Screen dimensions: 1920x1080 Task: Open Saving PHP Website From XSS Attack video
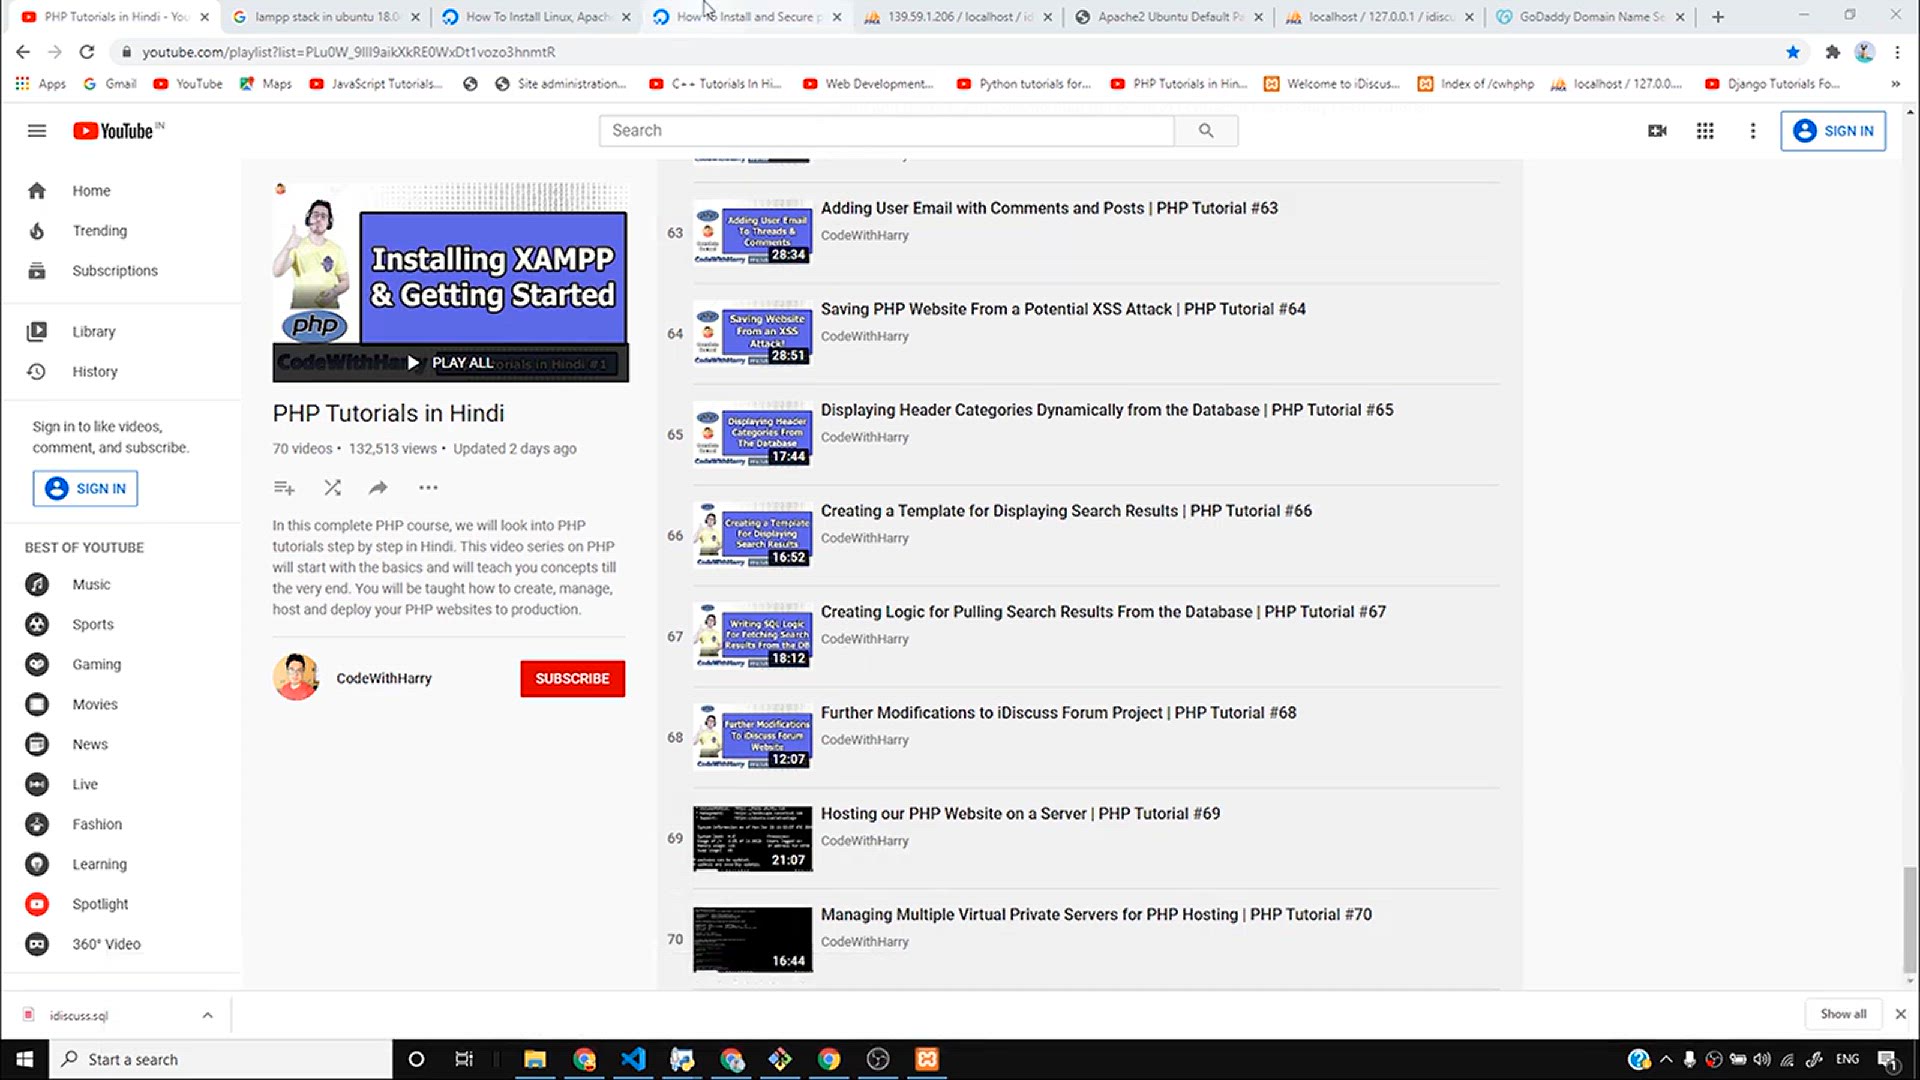point(1063,309)
